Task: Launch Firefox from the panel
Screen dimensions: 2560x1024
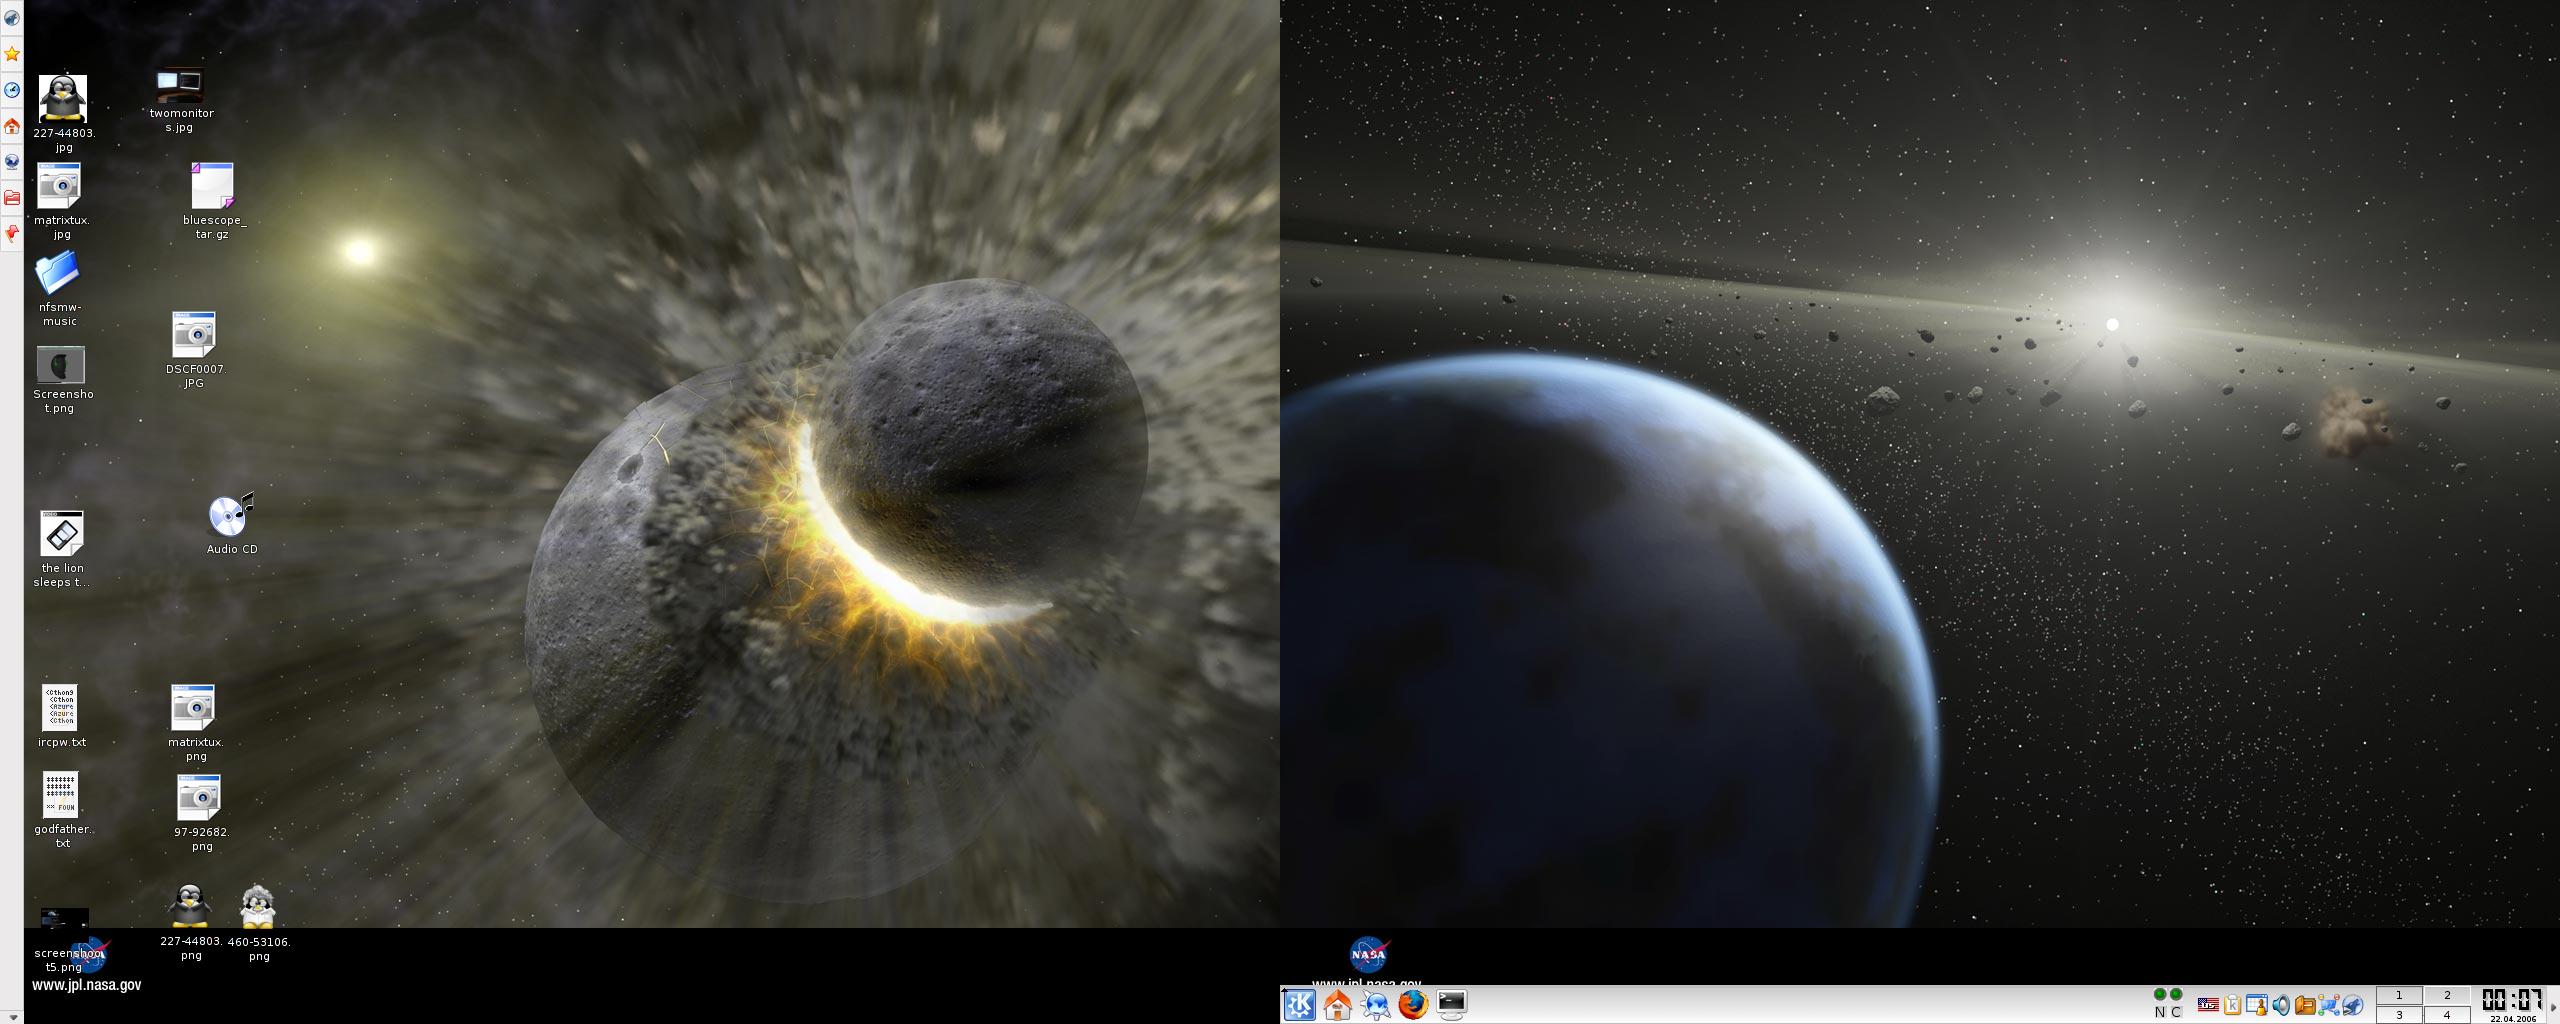Action: click(1413, 1004)
